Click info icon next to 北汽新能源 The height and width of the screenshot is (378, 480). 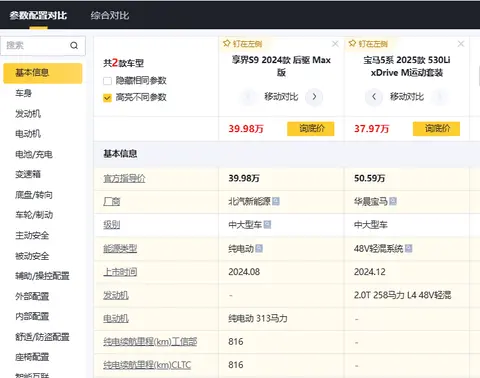(276, 201)
